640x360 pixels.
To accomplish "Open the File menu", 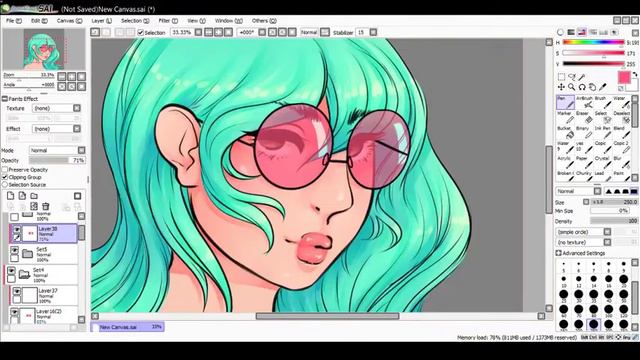I will click(x=13, y=20).
